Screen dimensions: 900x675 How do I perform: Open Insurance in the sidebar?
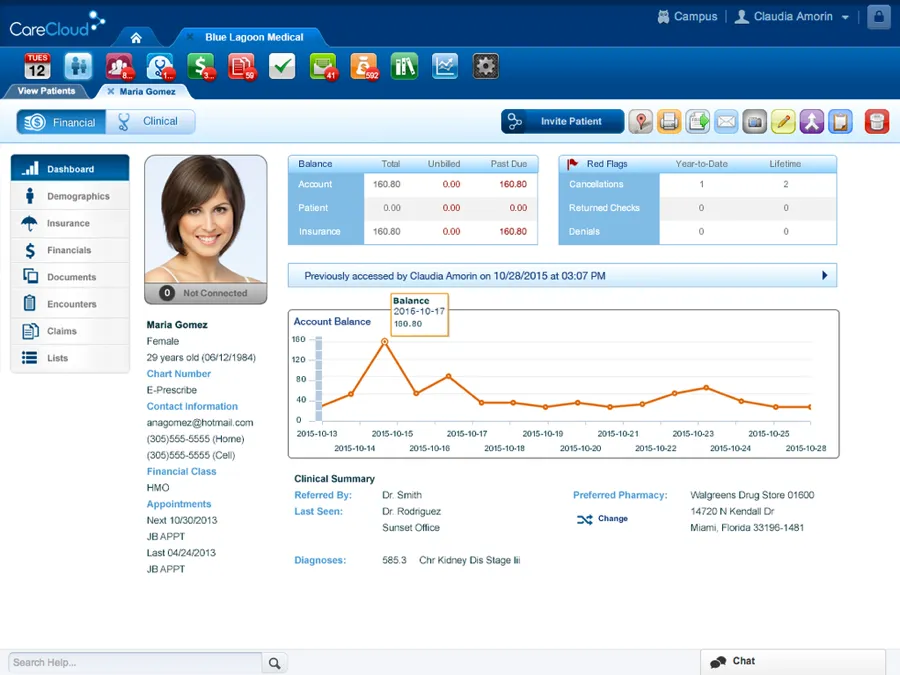pyautogui.click(x=70, y=223)
